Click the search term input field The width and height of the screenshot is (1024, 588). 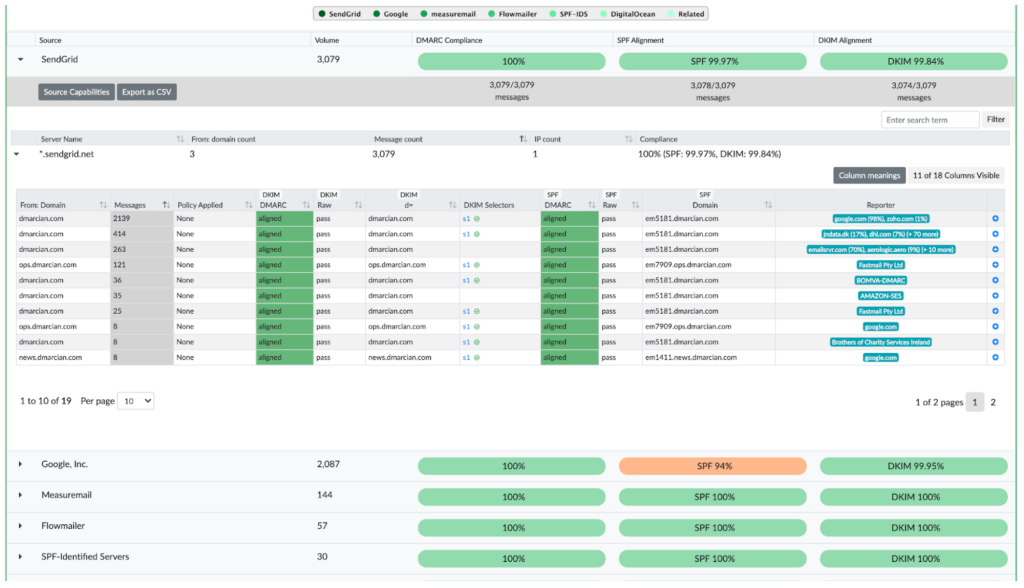(930, 120)
